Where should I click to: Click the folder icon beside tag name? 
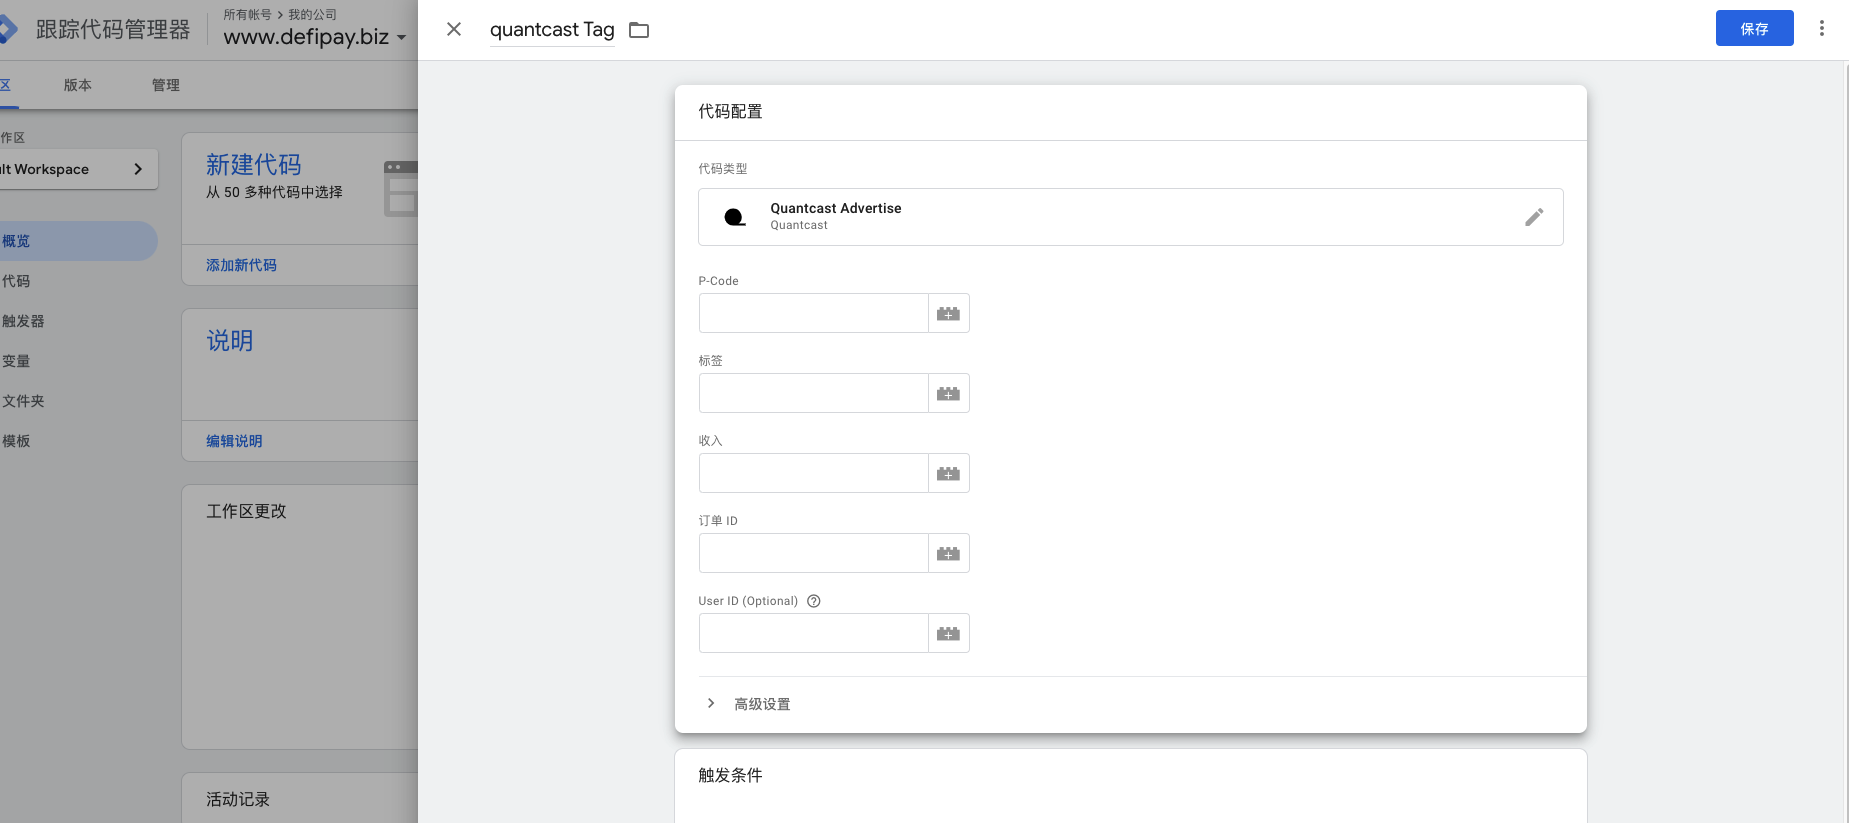point(639,30)
